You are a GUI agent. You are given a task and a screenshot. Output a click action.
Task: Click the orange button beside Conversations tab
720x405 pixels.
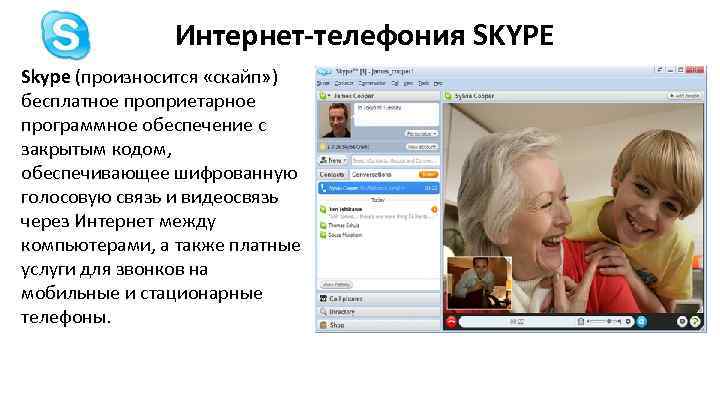(428, 174)
